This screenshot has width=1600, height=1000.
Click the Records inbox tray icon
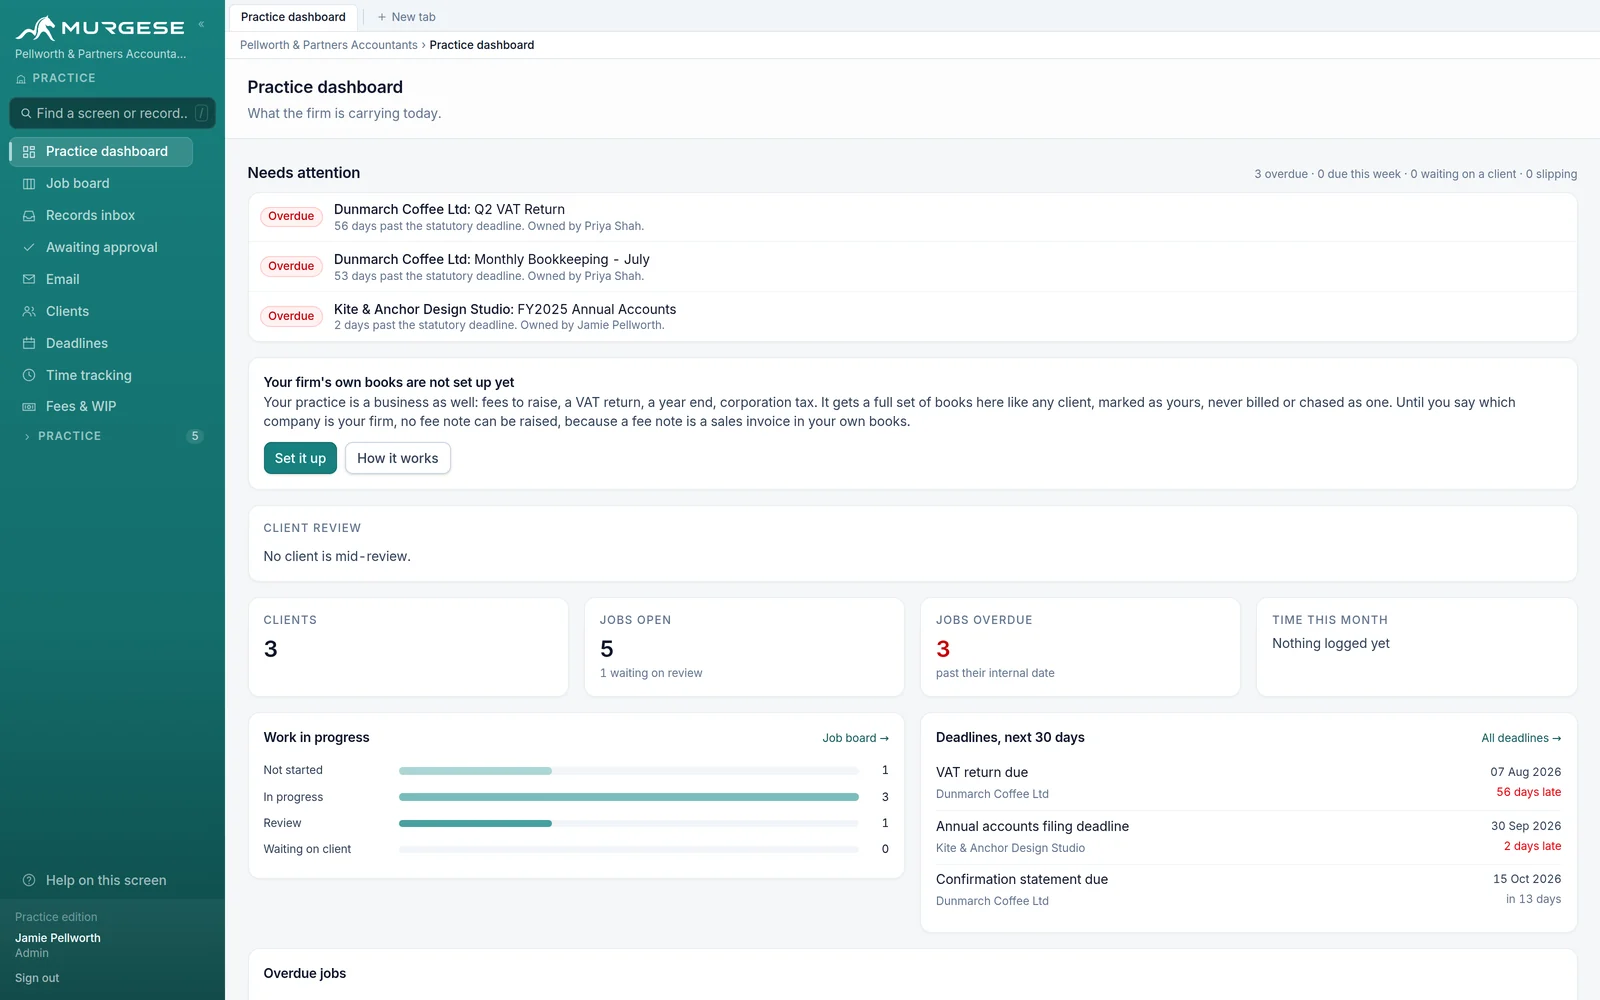29,216
